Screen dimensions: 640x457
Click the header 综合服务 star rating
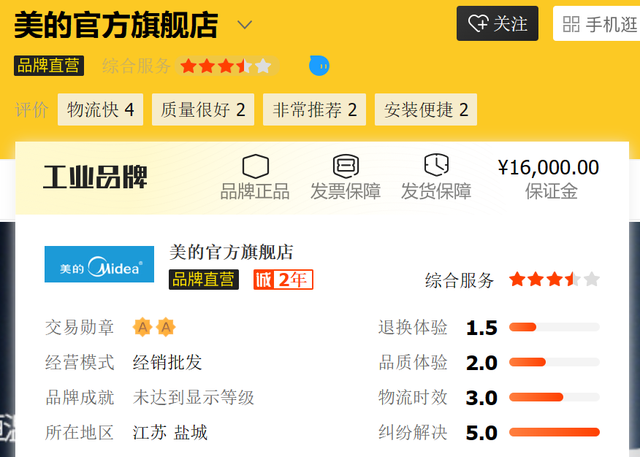[227, 66]
